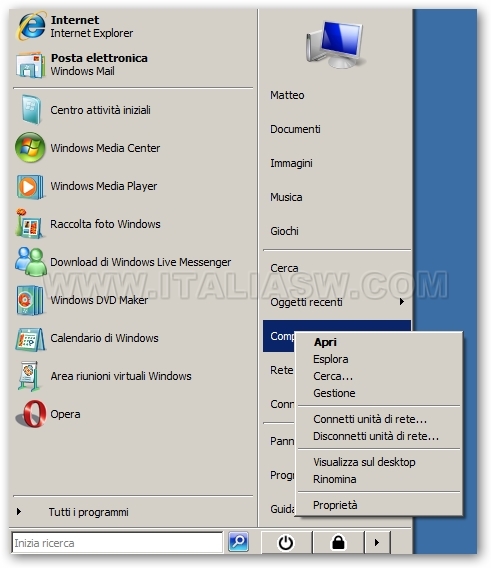The width and height of the screenshot is (491, 568).
Task: Open Raccolta foto Windows icon
Action: [30, 224]
